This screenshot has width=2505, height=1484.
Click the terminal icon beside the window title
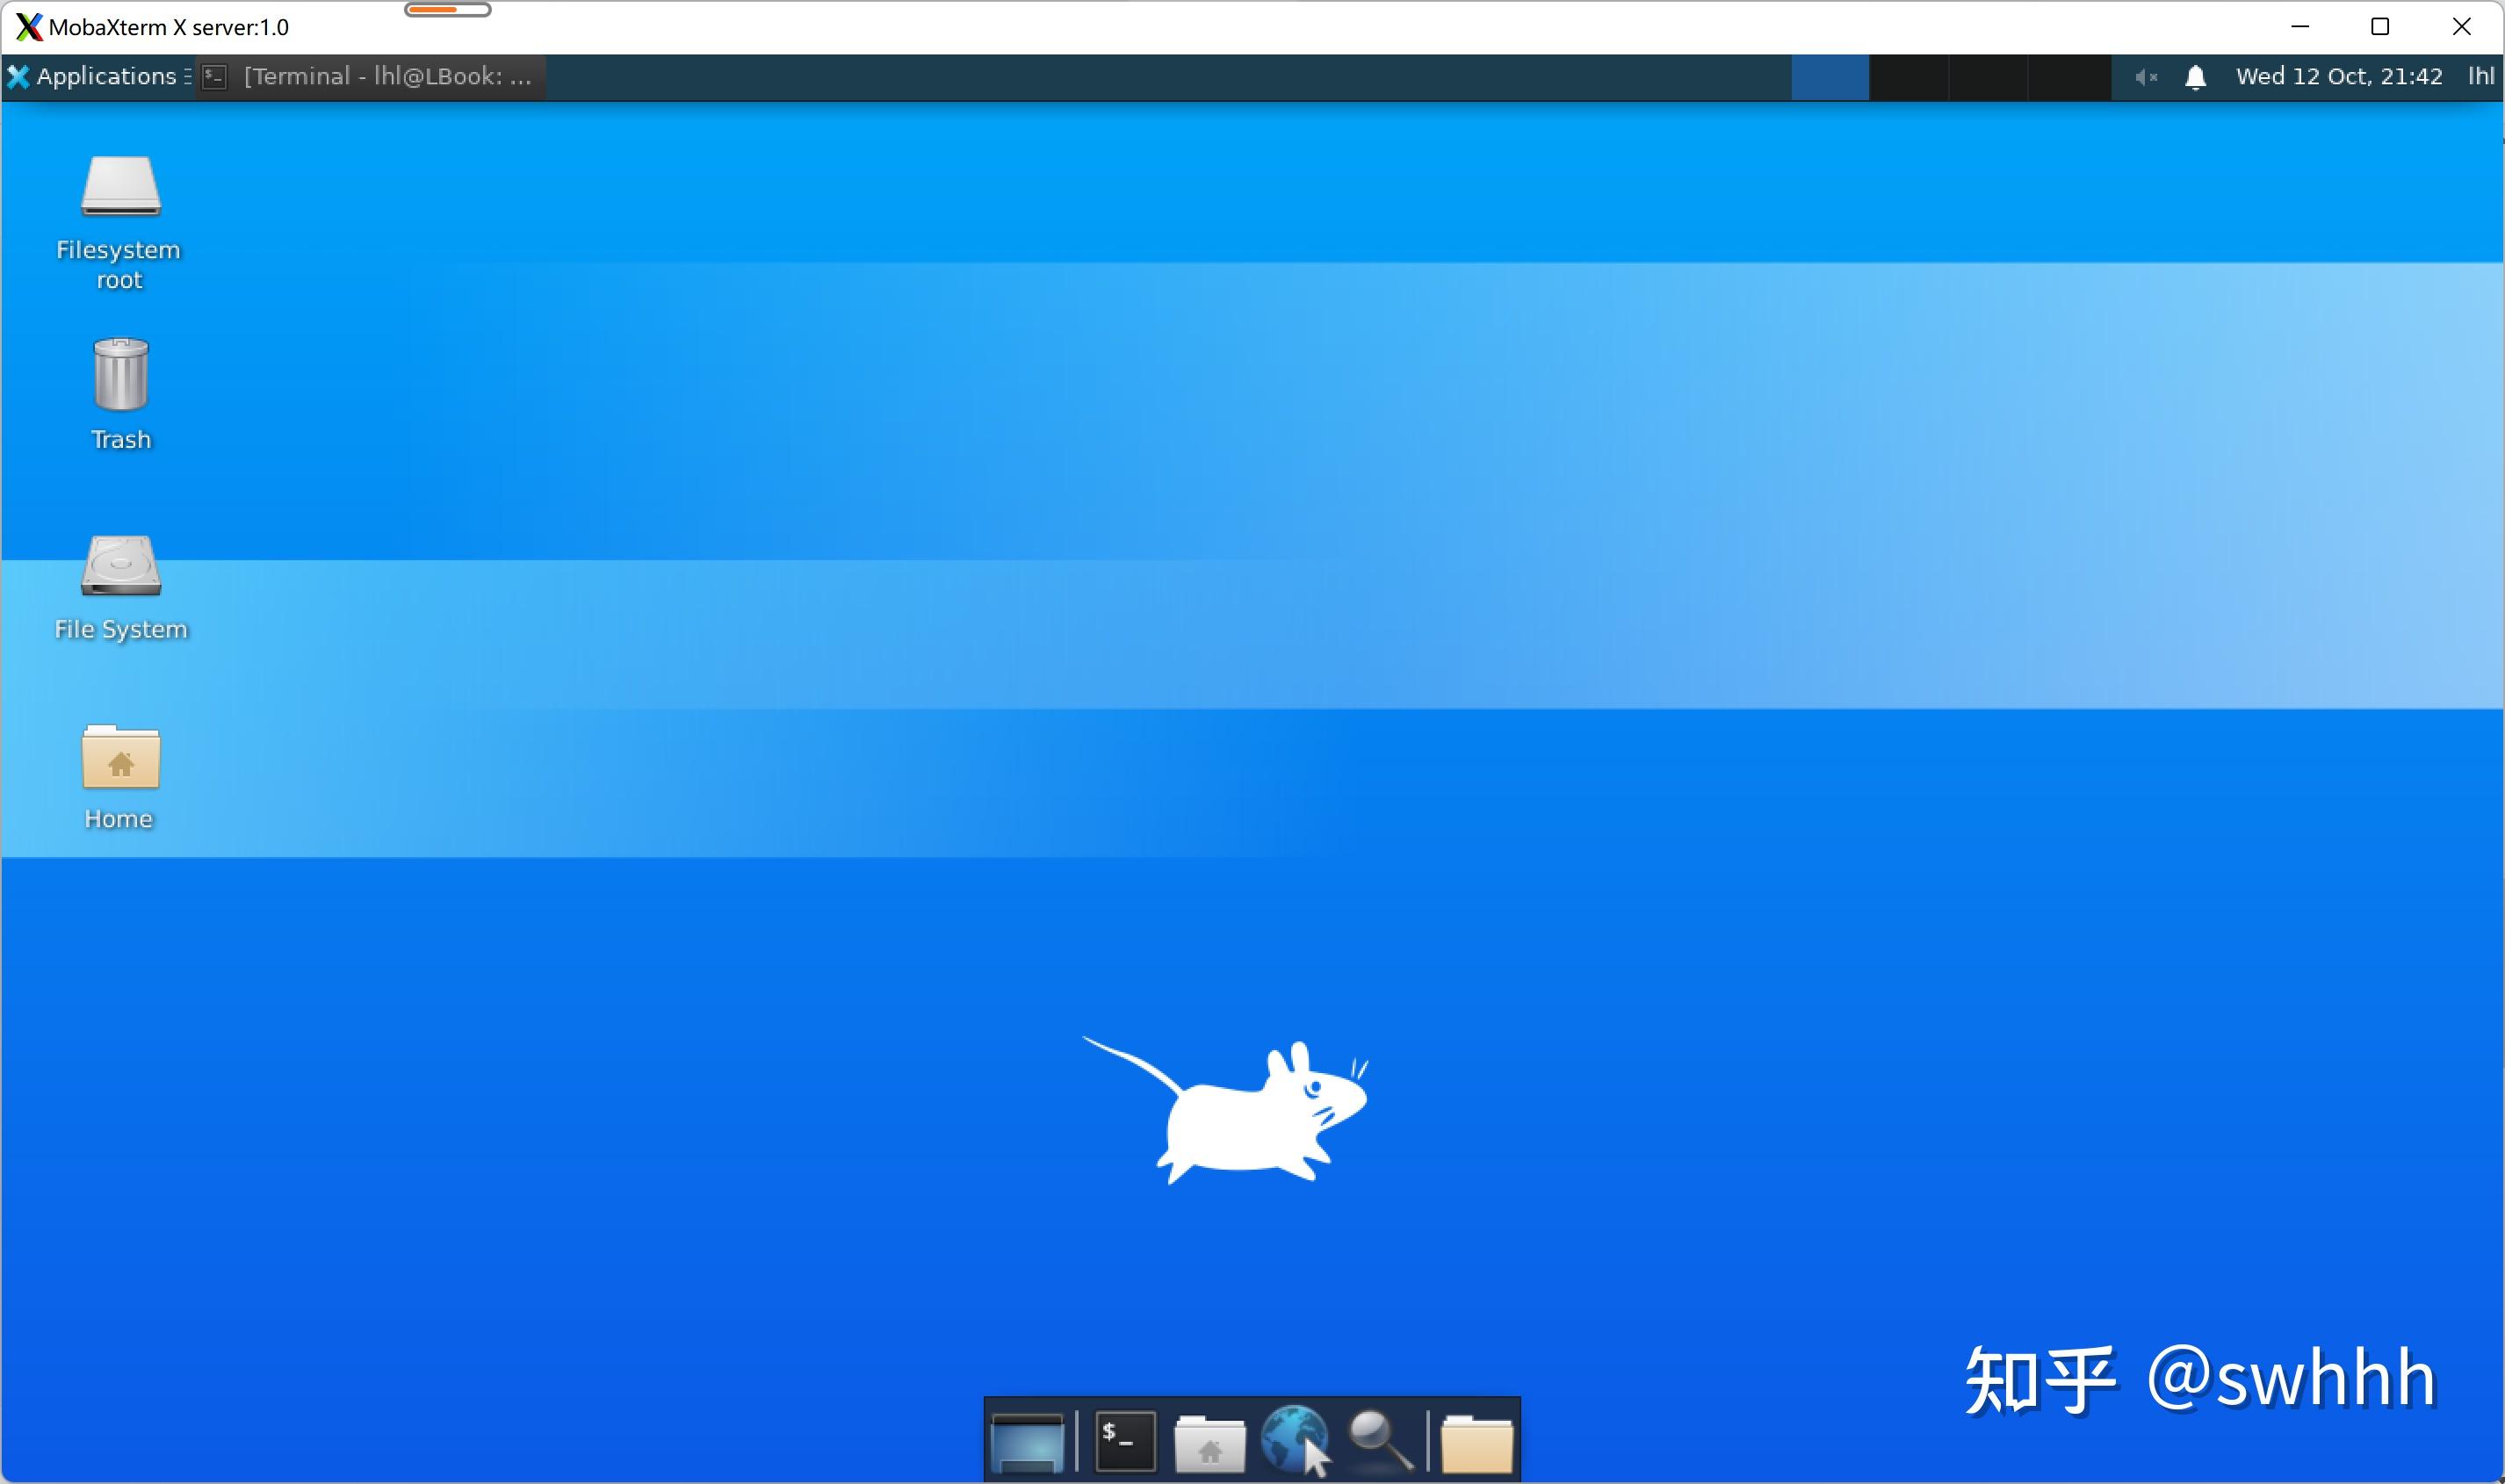point(214,76)
